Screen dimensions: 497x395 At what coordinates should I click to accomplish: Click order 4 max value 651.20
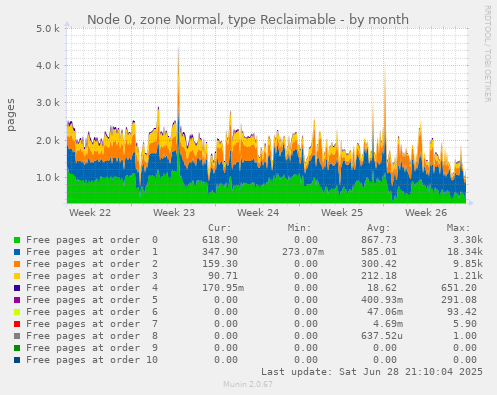[459, 288]
